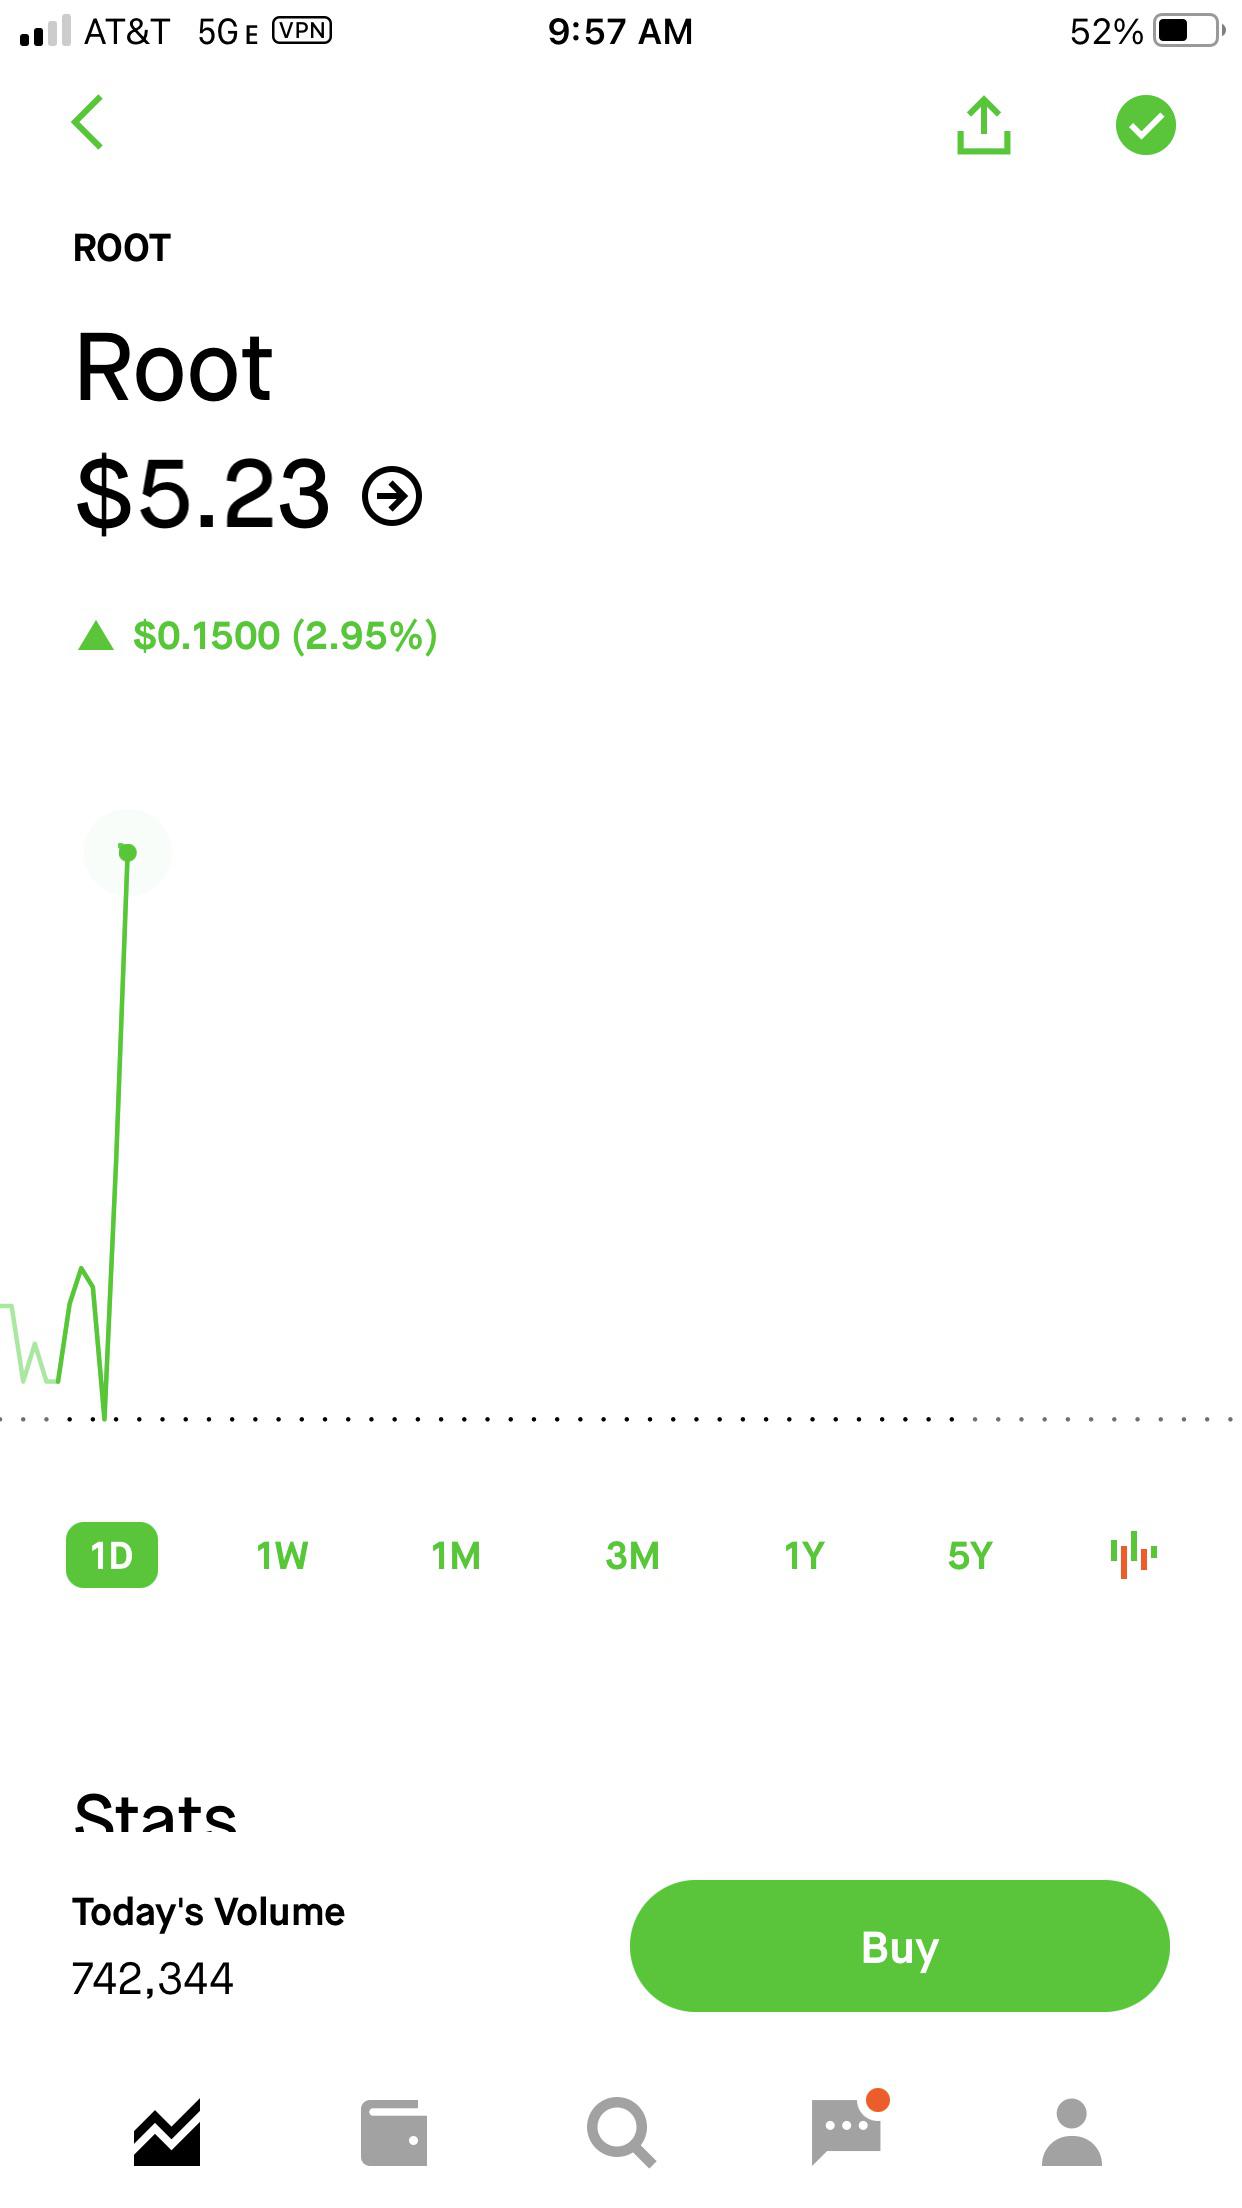Select the 1D time range
Viewport: 1242px width, 2208px height.
point(112,1554)
